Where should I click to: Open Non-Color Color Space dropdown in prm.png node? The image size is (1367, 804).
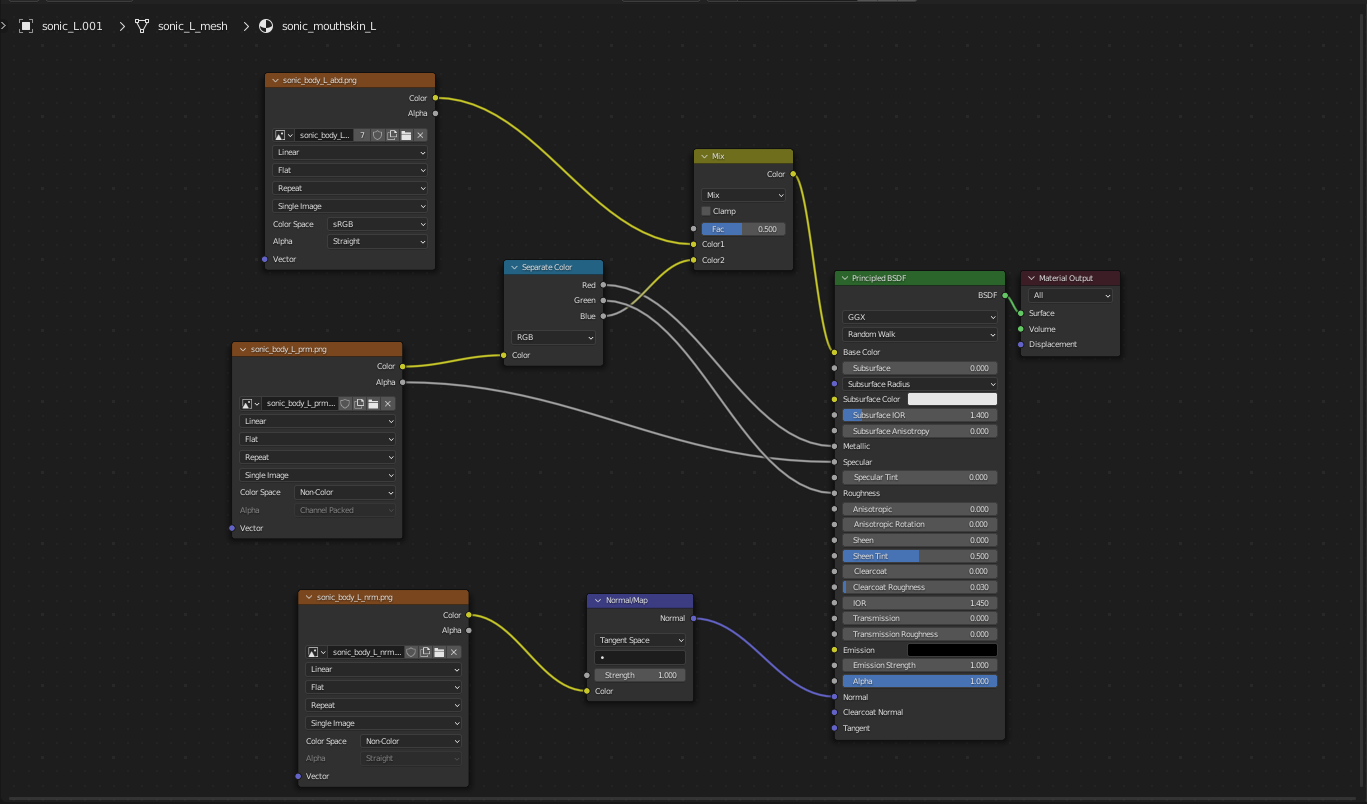(x=345, y=492)
